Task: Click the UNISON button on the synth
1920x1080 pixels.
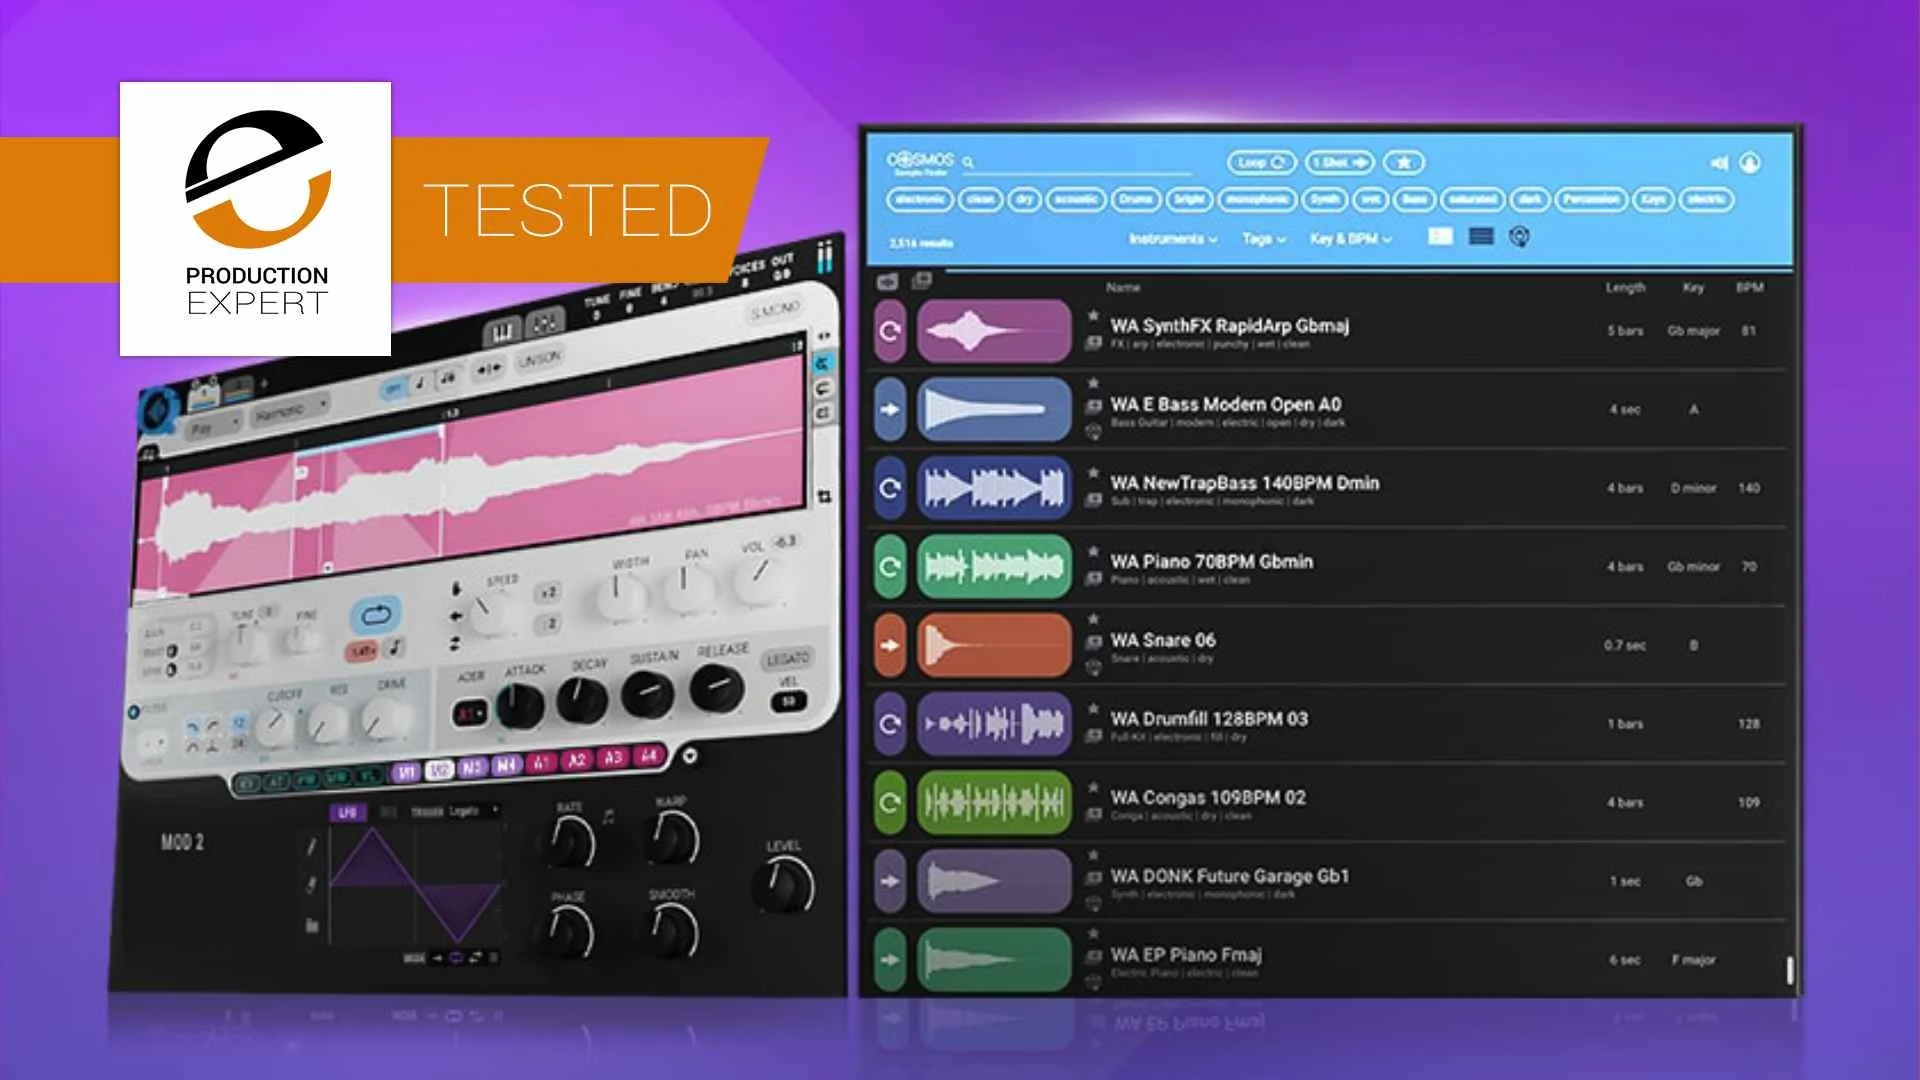Action: click(540, 360)
